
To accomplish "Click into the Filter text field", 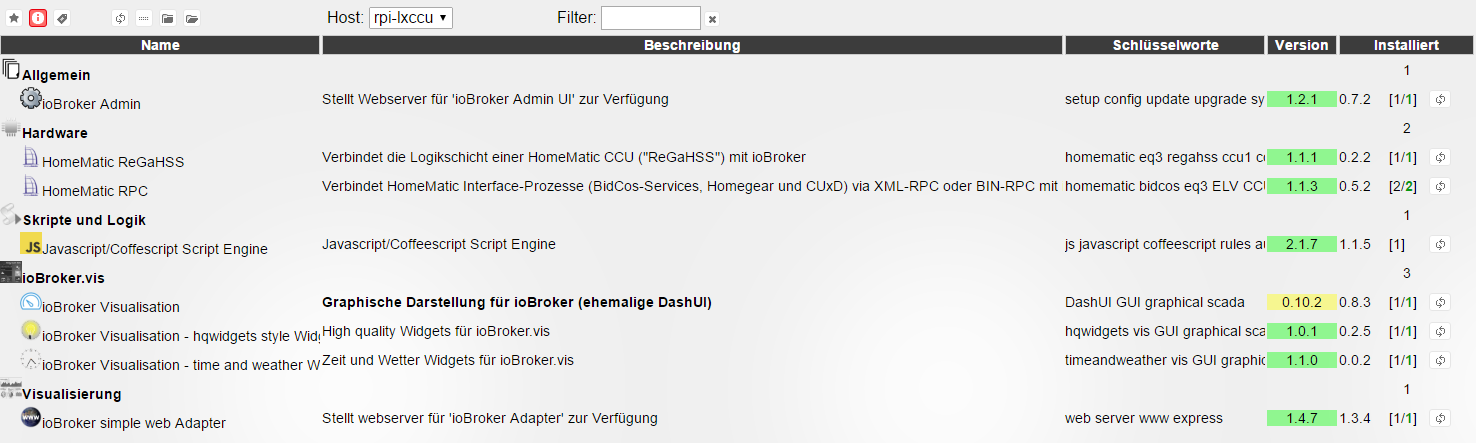I will tap(650, 18).
